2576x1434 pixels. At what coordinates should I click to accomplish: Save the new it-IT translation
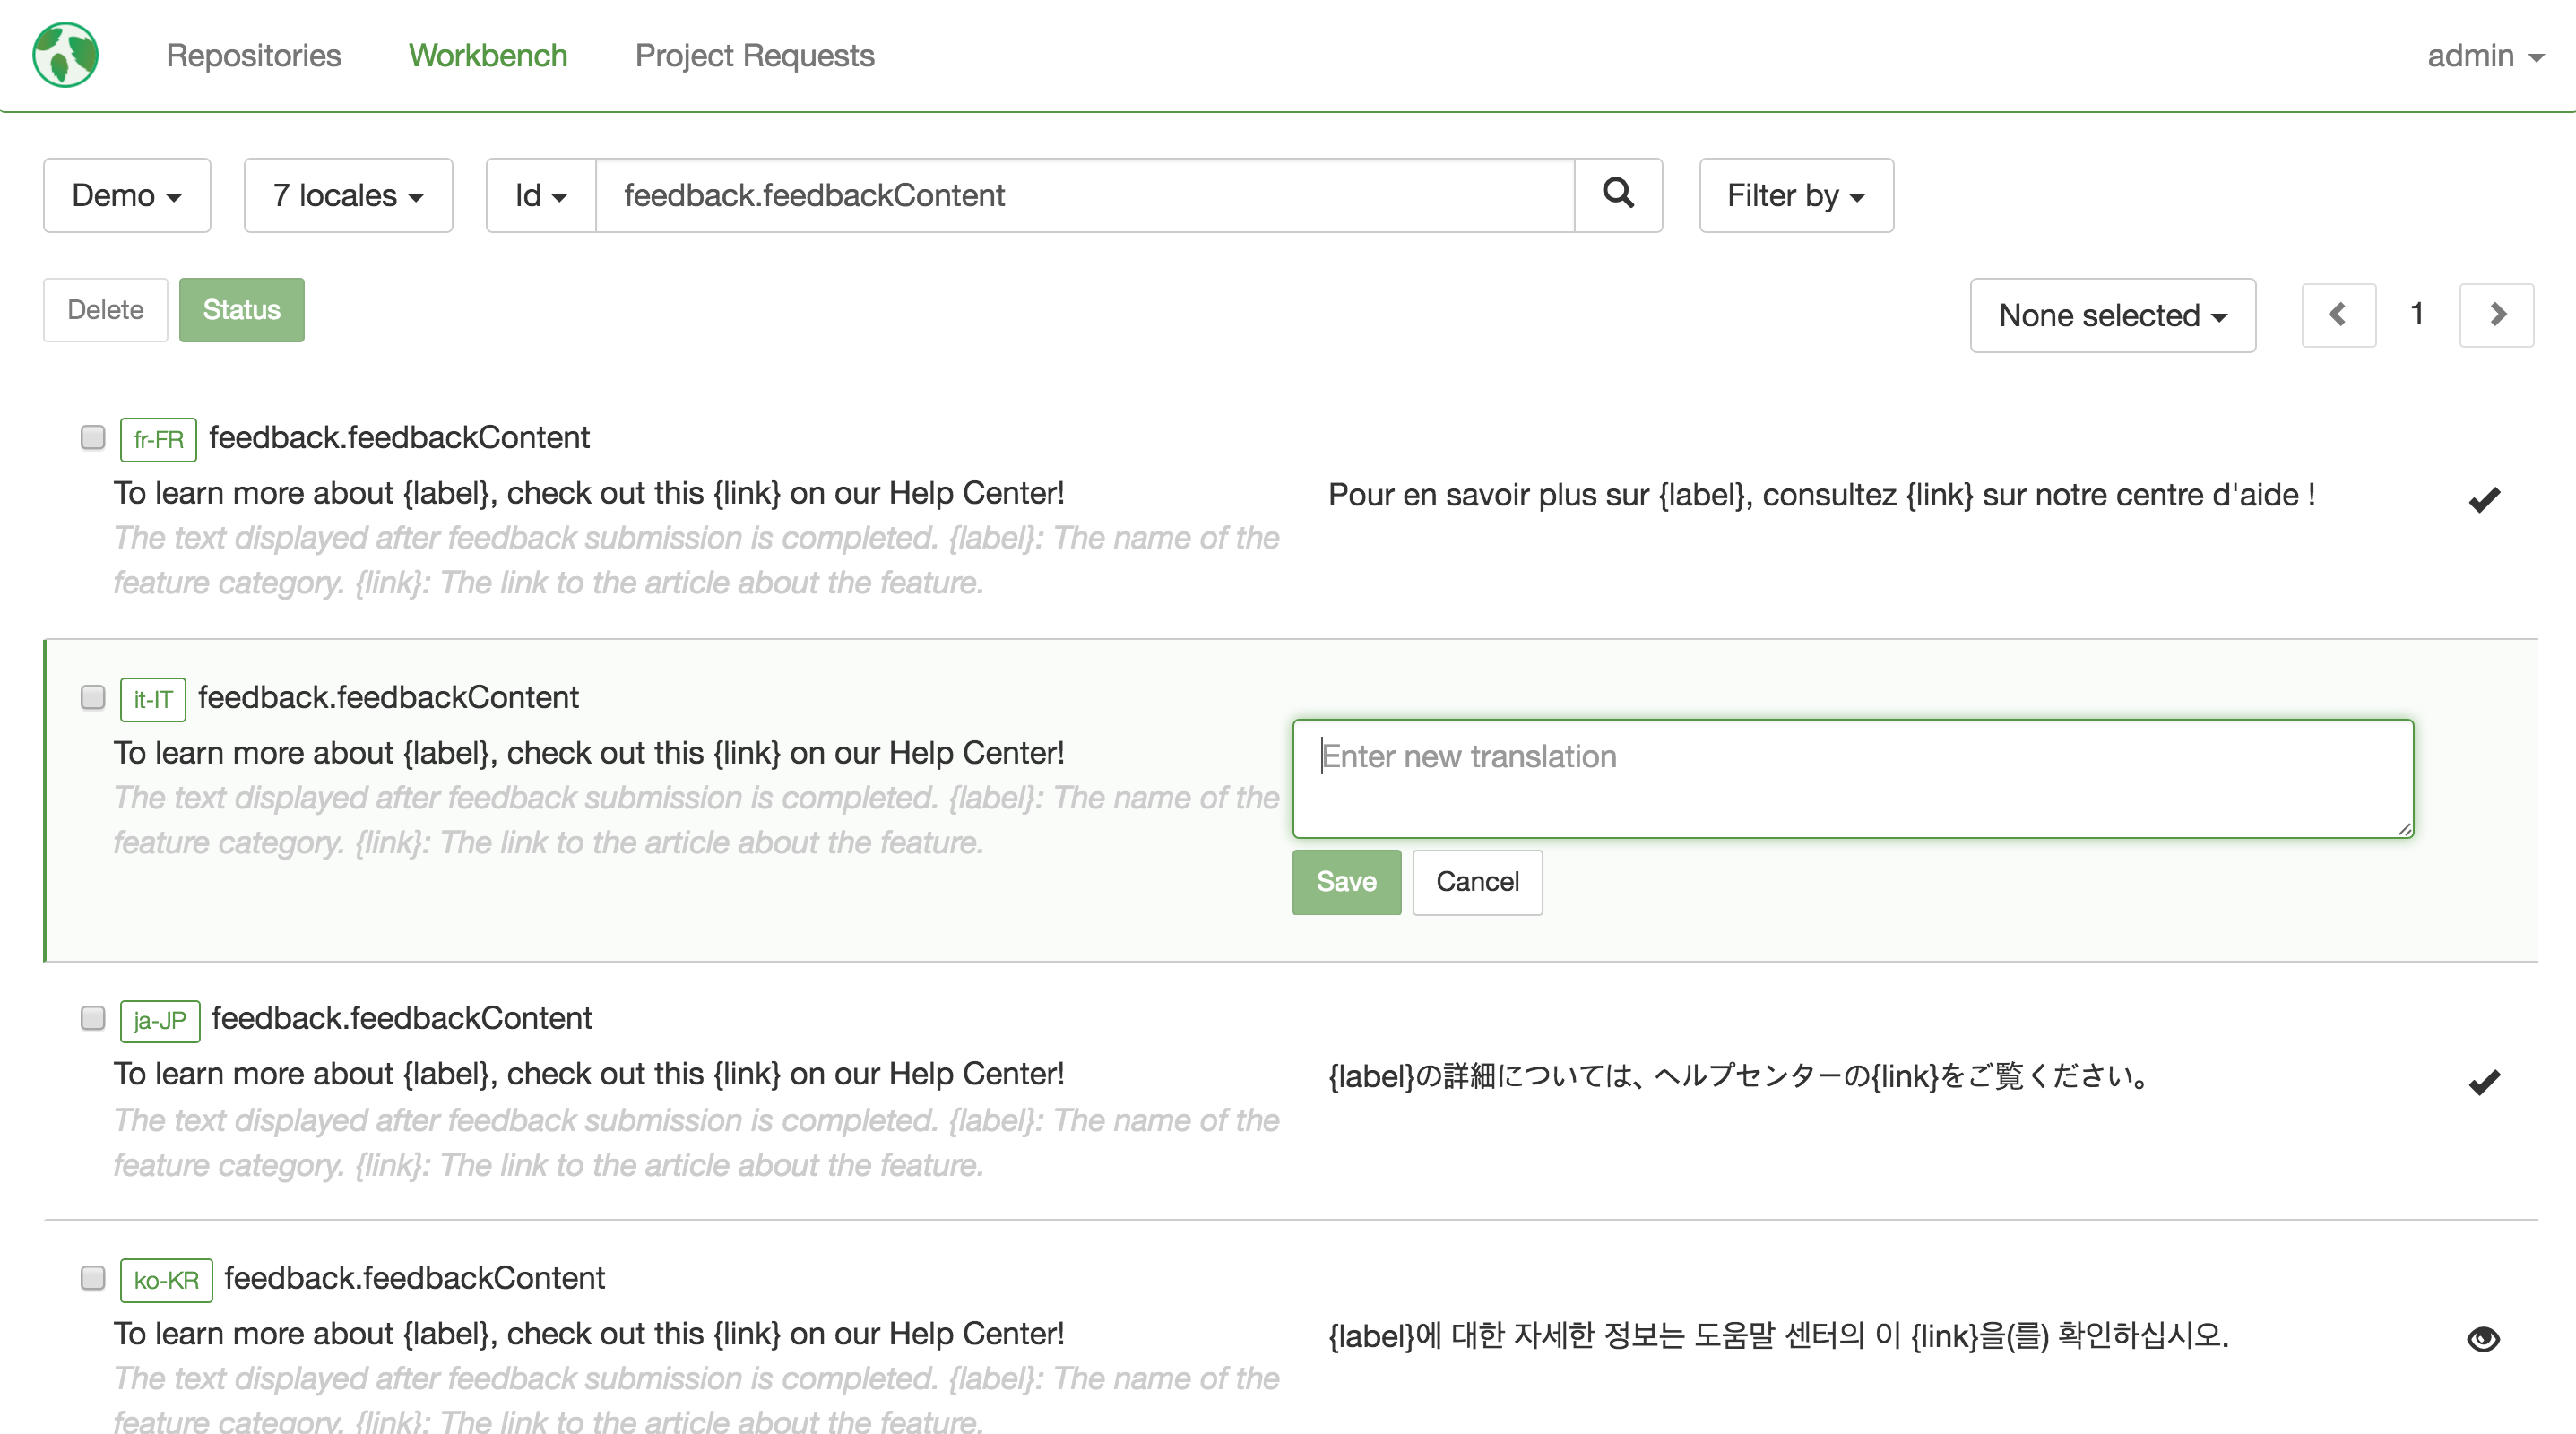click(x=1346, y=882)
